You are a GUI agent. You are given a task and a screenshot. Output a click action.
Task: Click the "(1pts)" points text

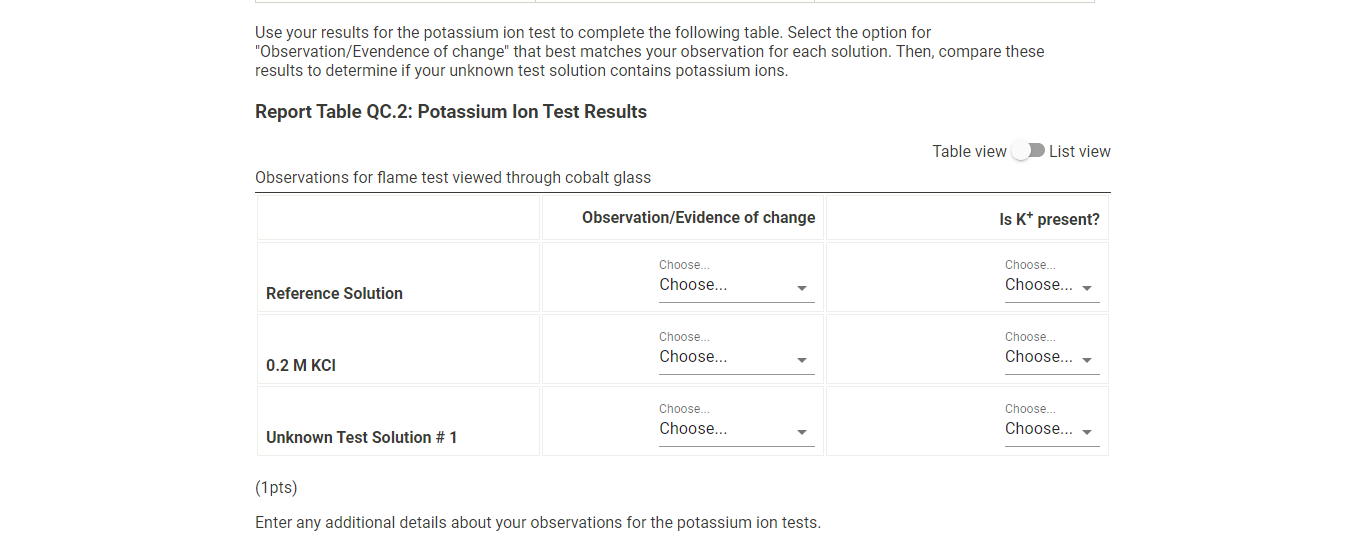[x=276, y=488]
